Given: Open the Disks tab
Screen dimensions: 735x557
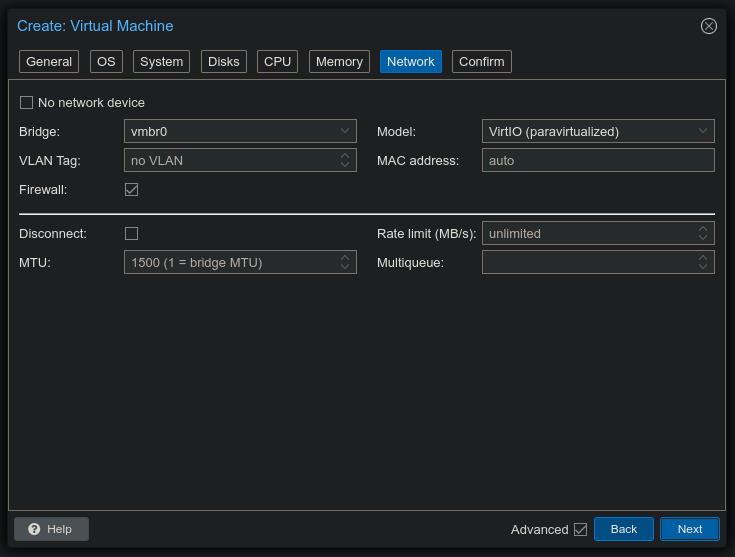Looking at the screenshot, I should point(223,62).
